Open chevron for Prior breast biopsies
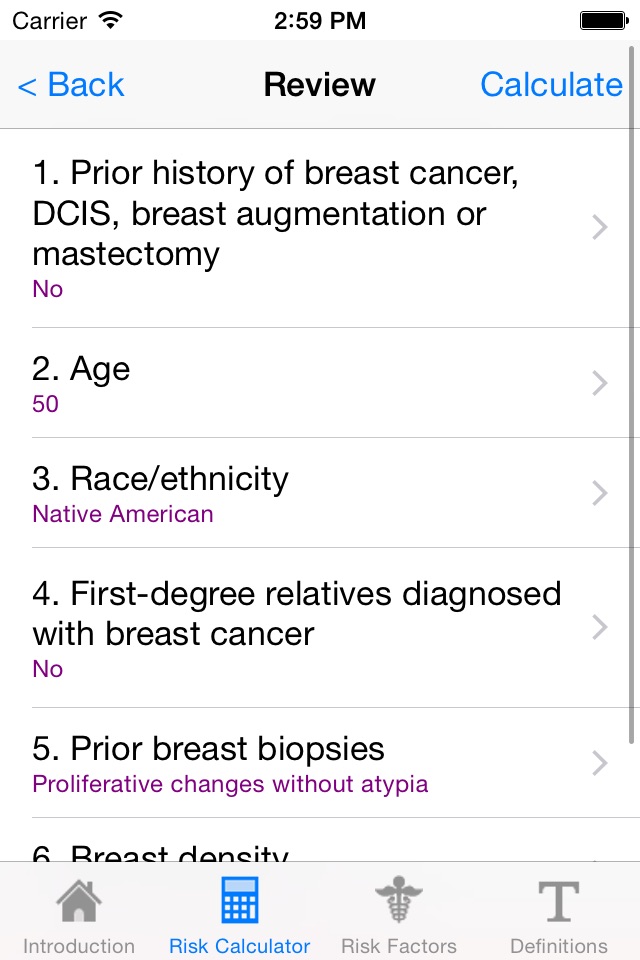 tap(600, 763)
